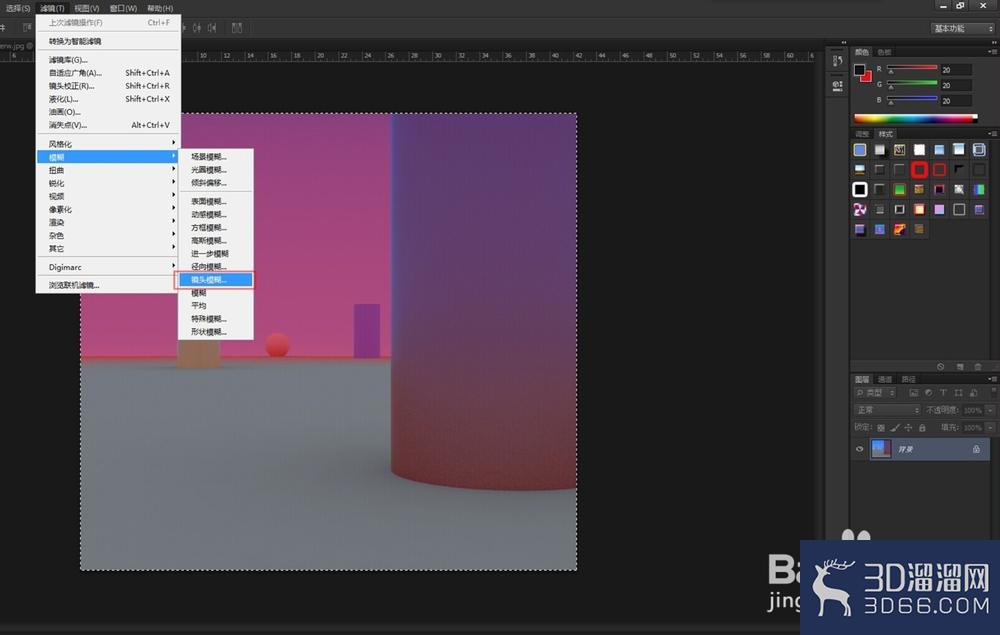
Task: Toggle lock image pixels brush icon
Action: pos(895,428)
